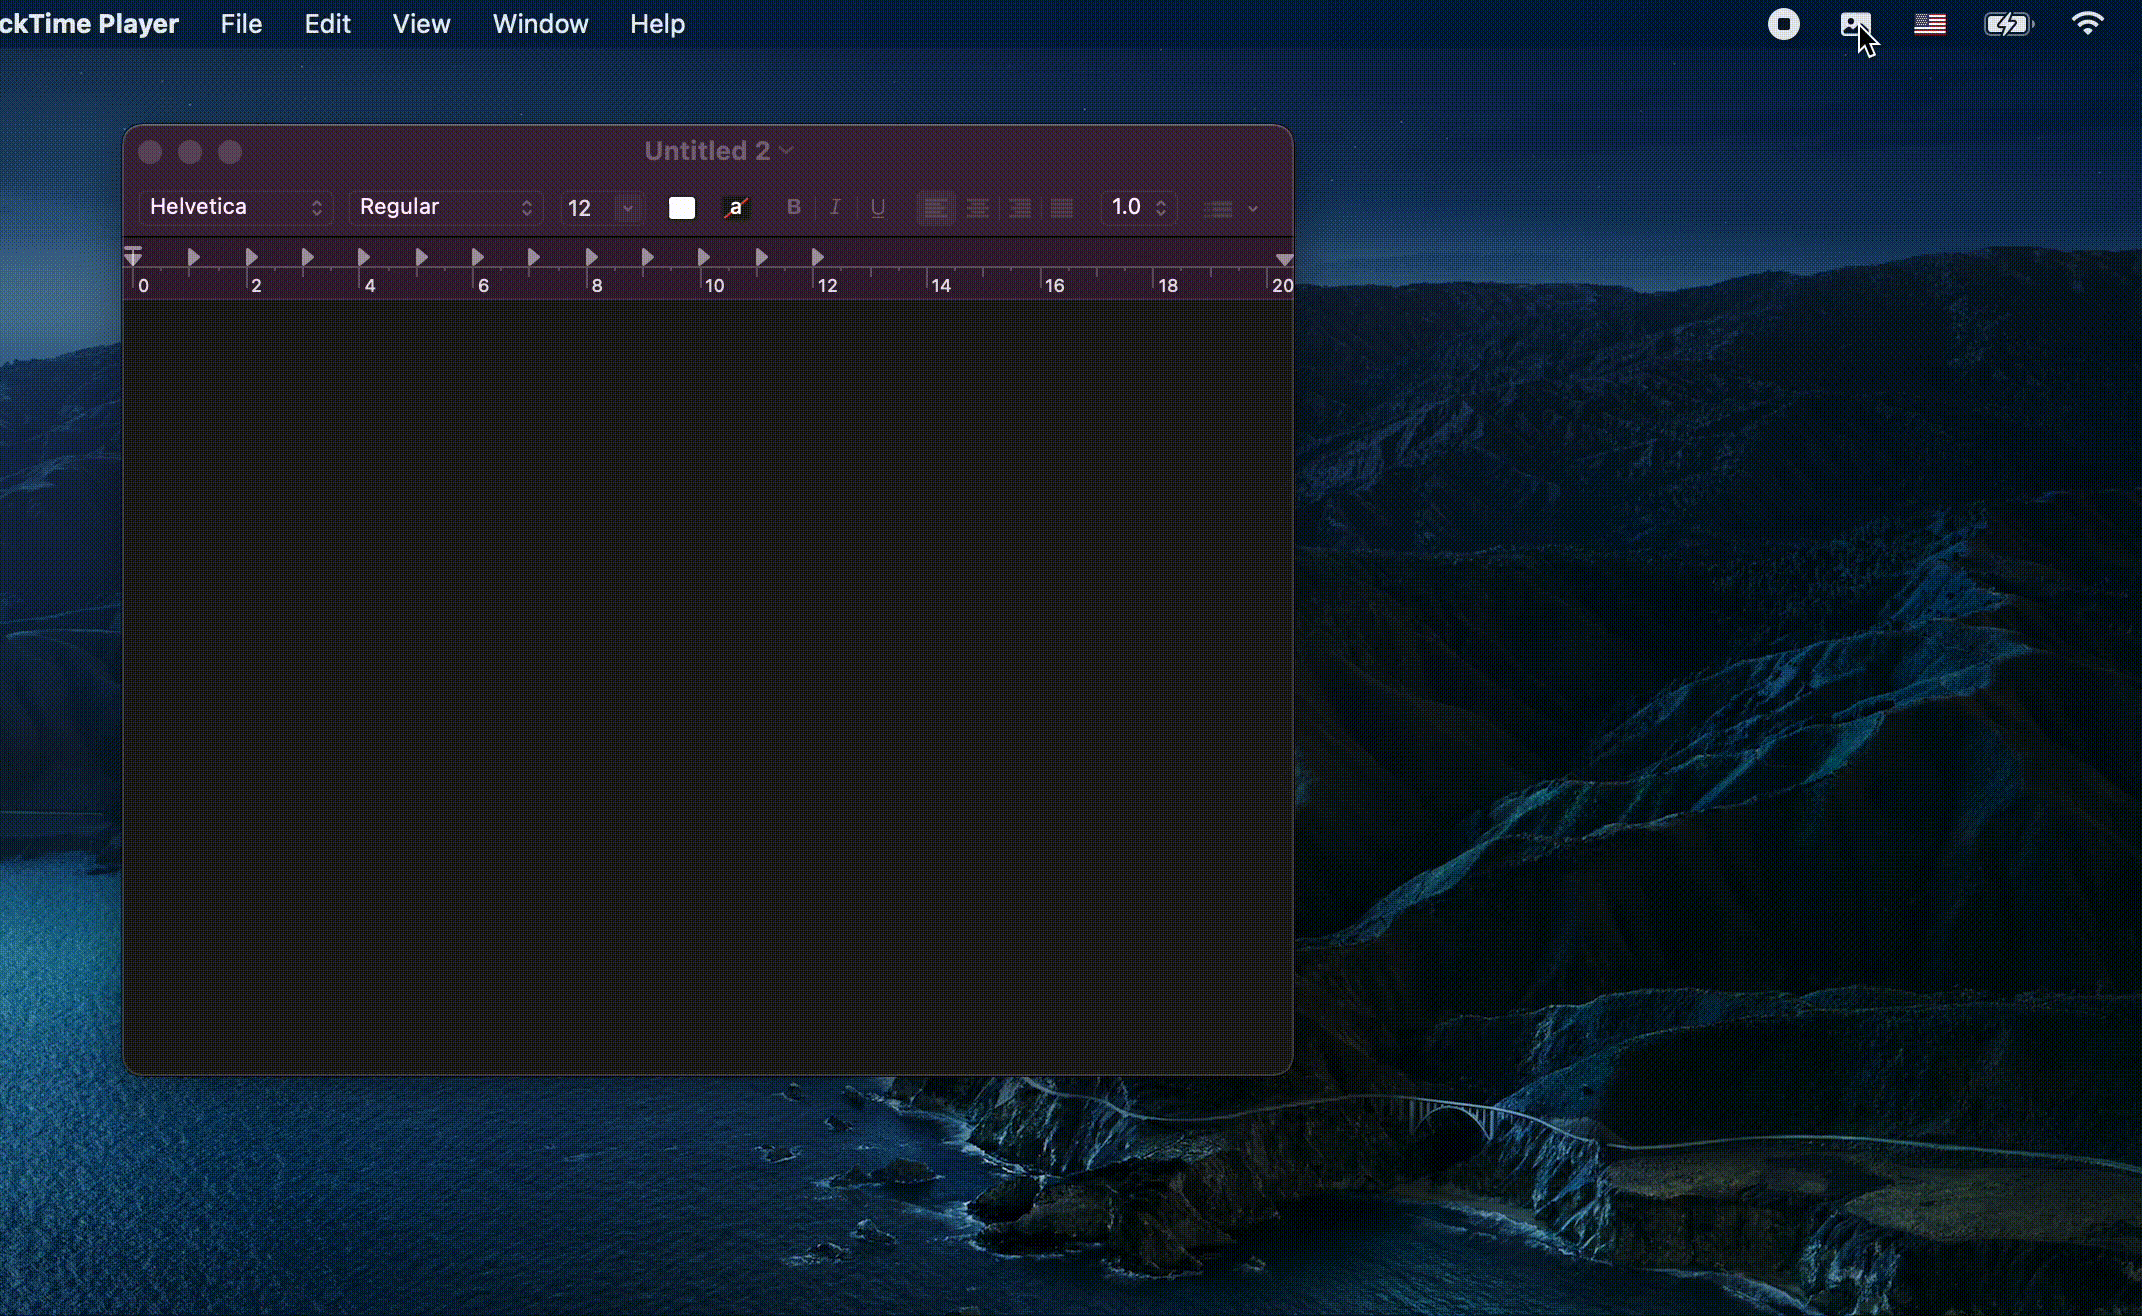2142x1316 pixels.
Task: Click the align left icon
Action: [936, 208]
